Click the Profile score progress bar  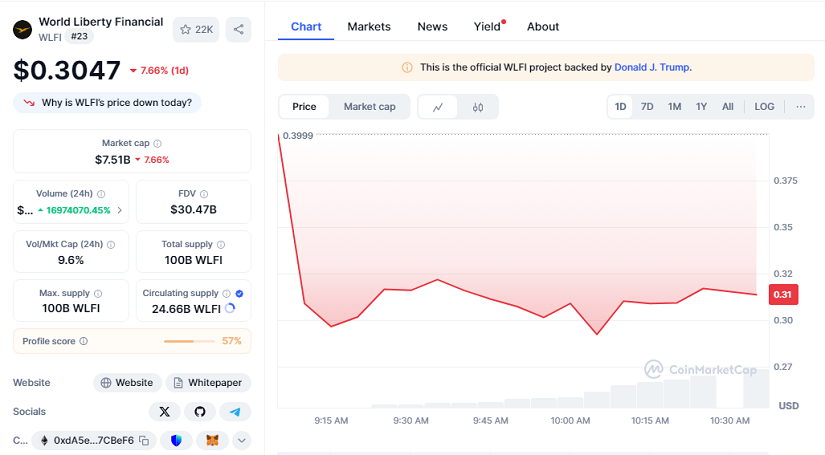coord(189,341)
